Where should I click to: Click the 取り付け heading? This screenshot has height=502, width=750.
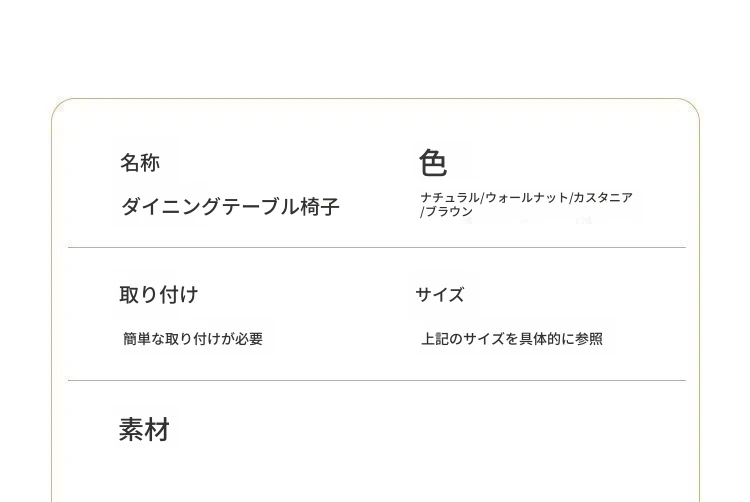coord(159,295)
